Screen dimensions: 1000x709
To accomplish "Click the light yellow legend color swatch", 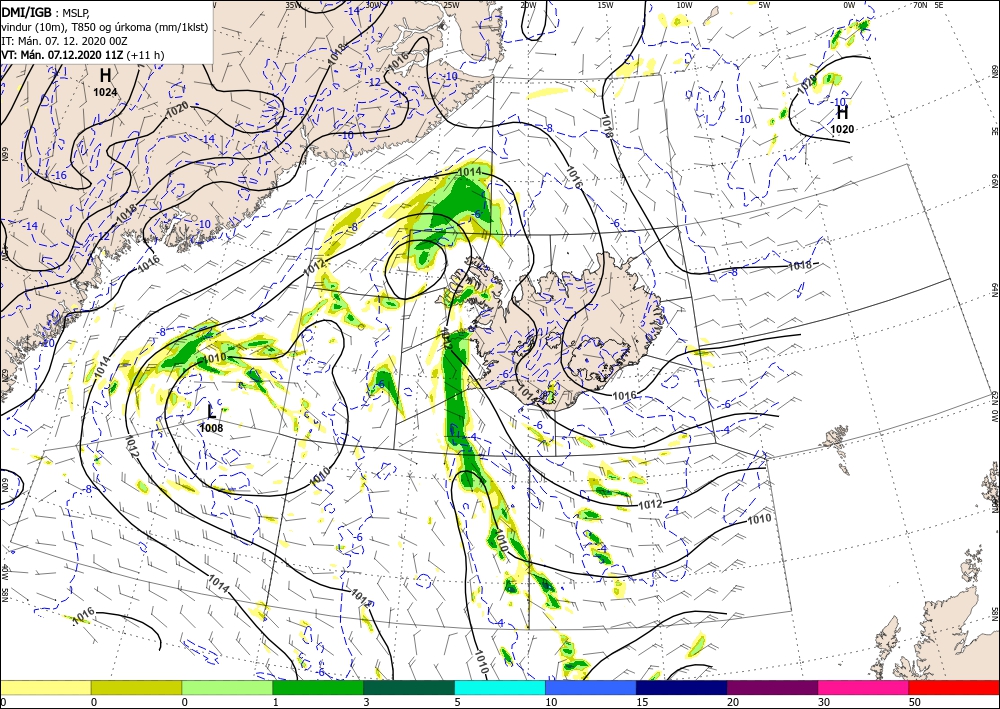I will click(x=45, y=687).
